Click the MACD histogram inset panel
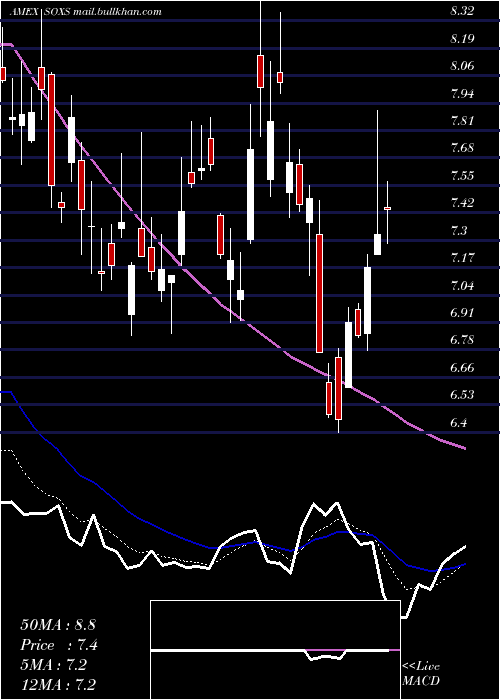This screenshot has width=500, height=700. point(275,650)
